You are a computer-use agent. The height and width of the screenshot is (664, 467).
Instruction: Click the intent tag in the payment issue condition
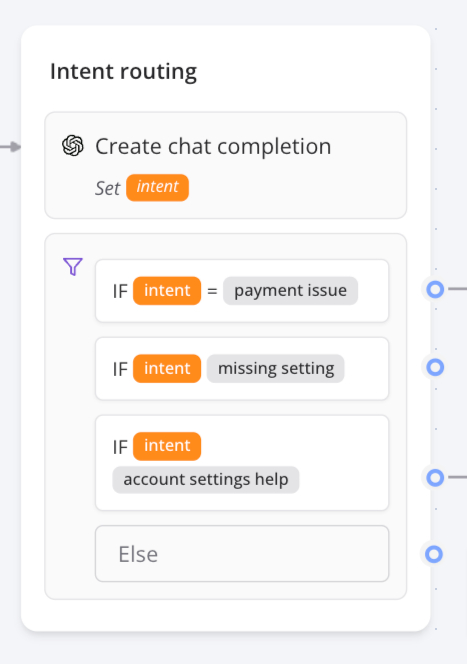(167, 291)
